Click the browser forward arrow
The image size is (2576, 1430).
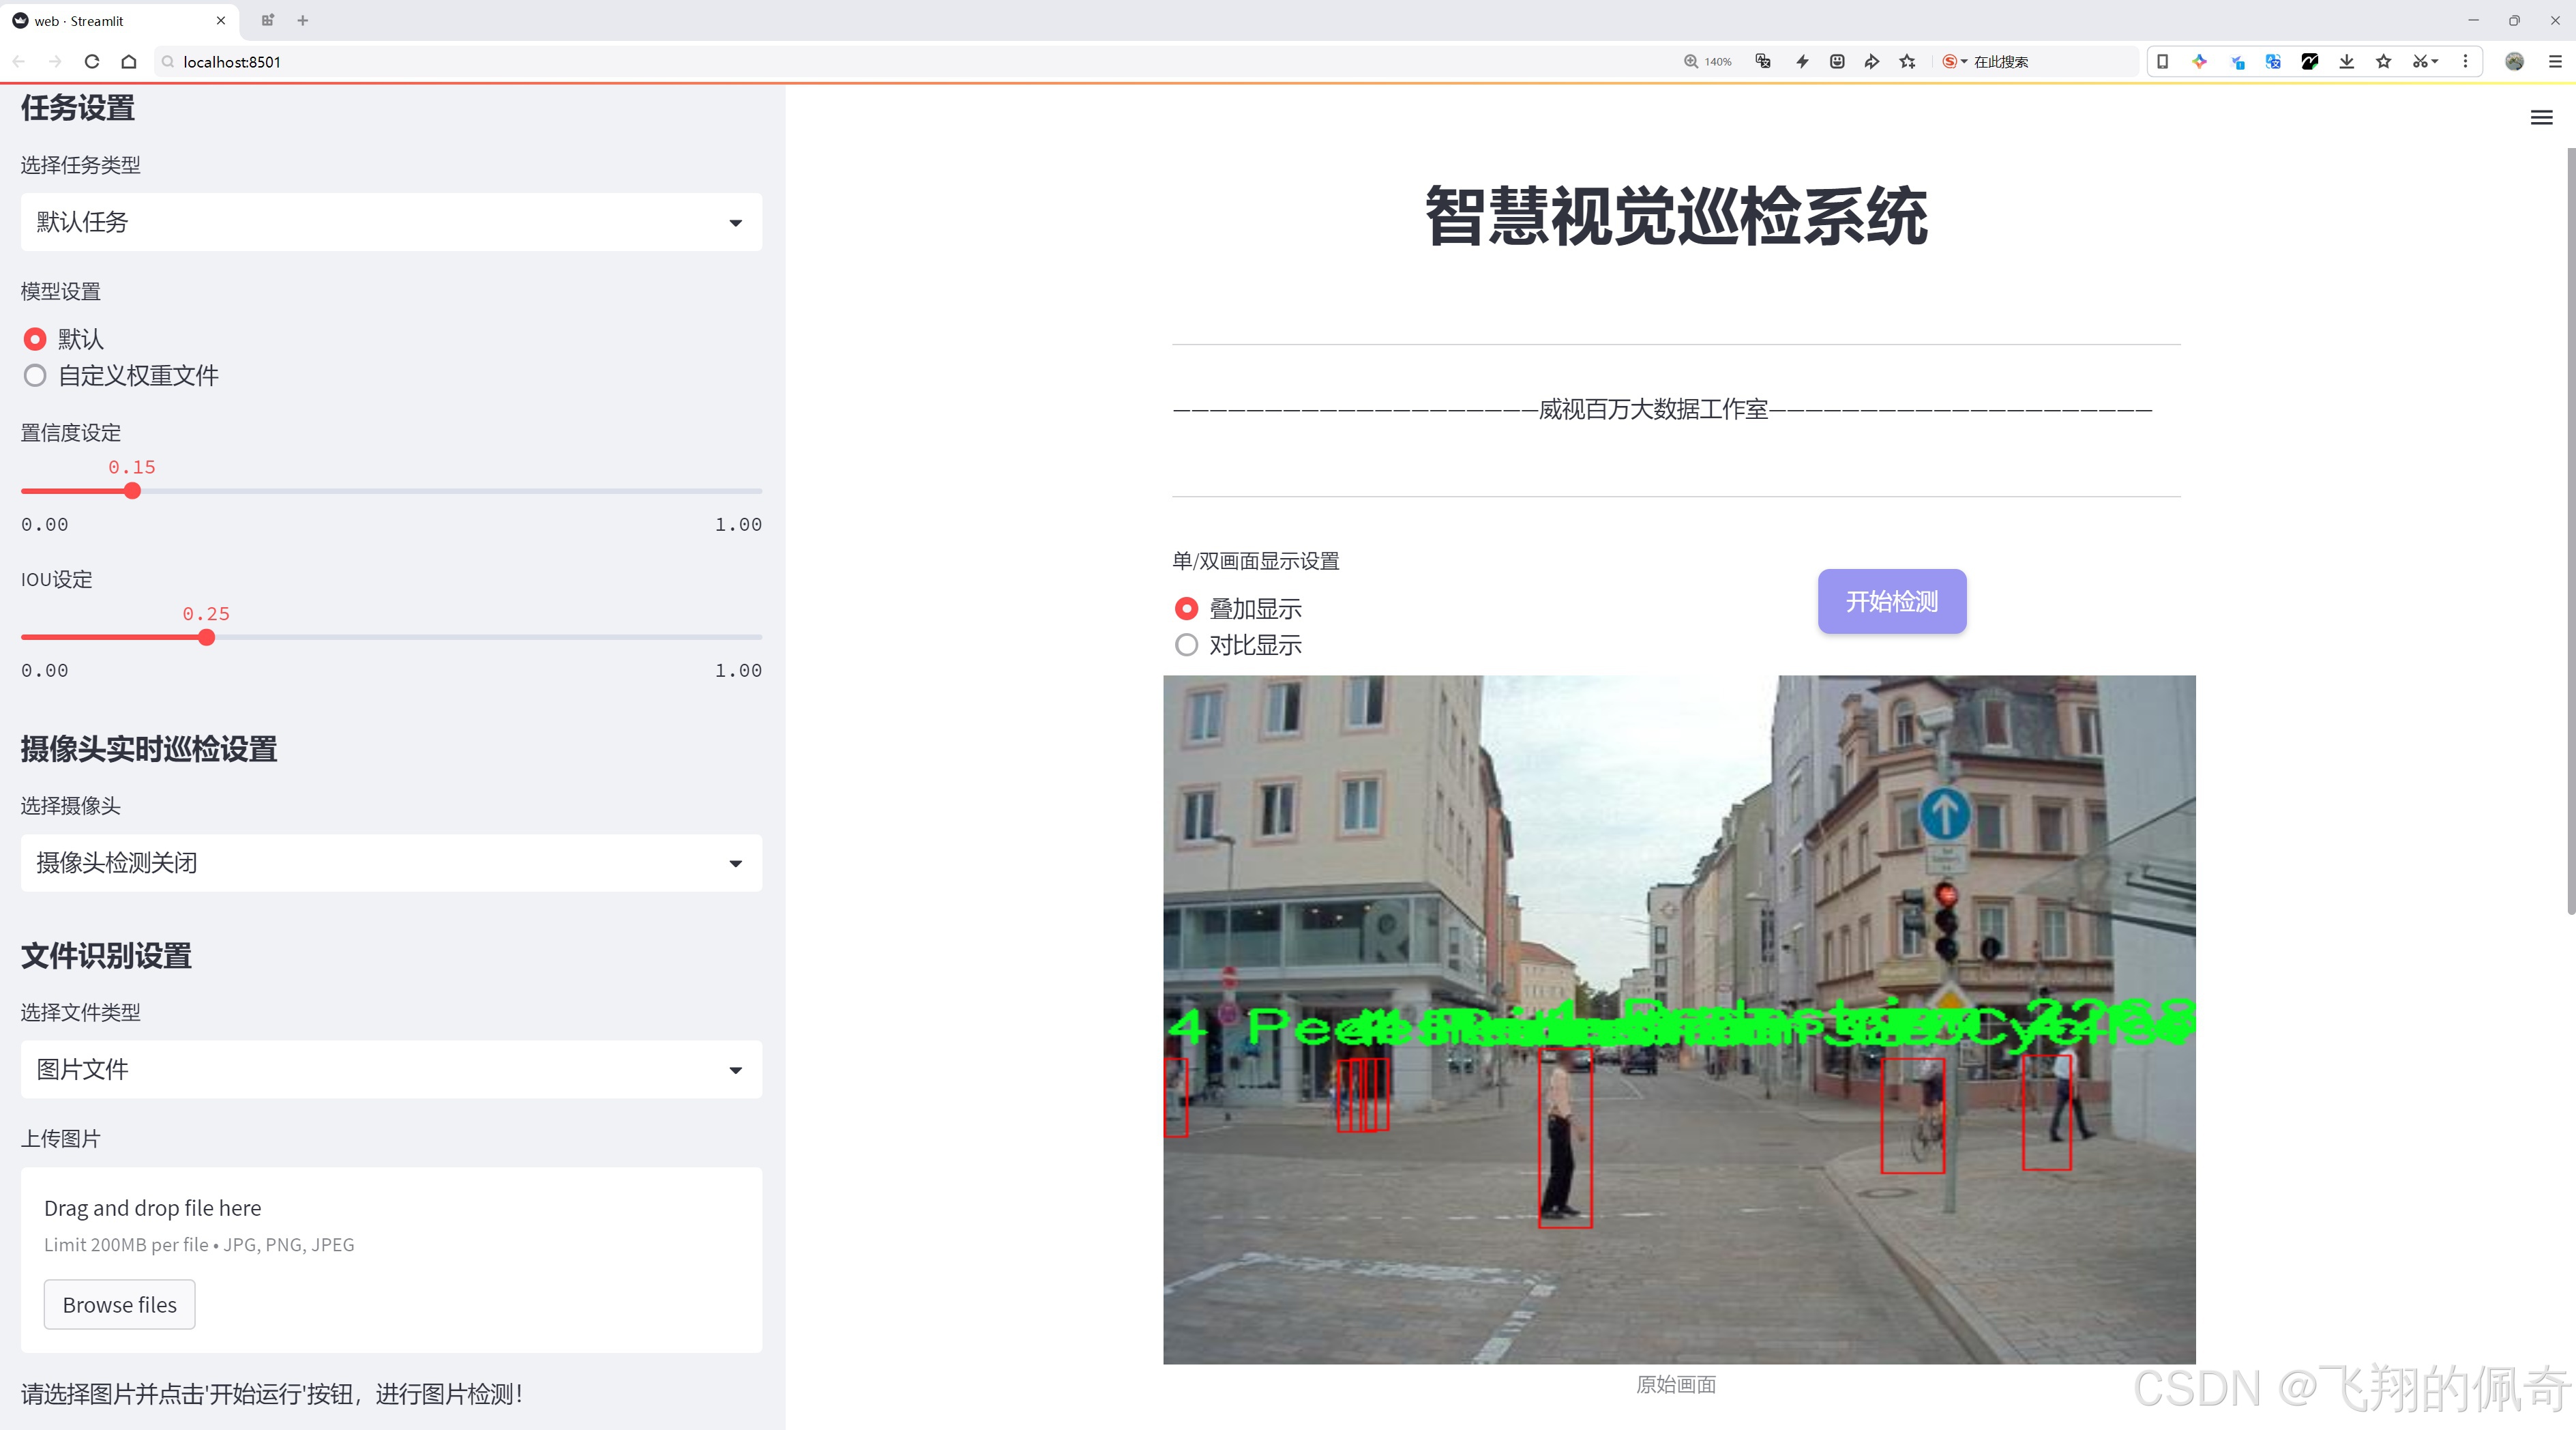click(x=56, y=61)
